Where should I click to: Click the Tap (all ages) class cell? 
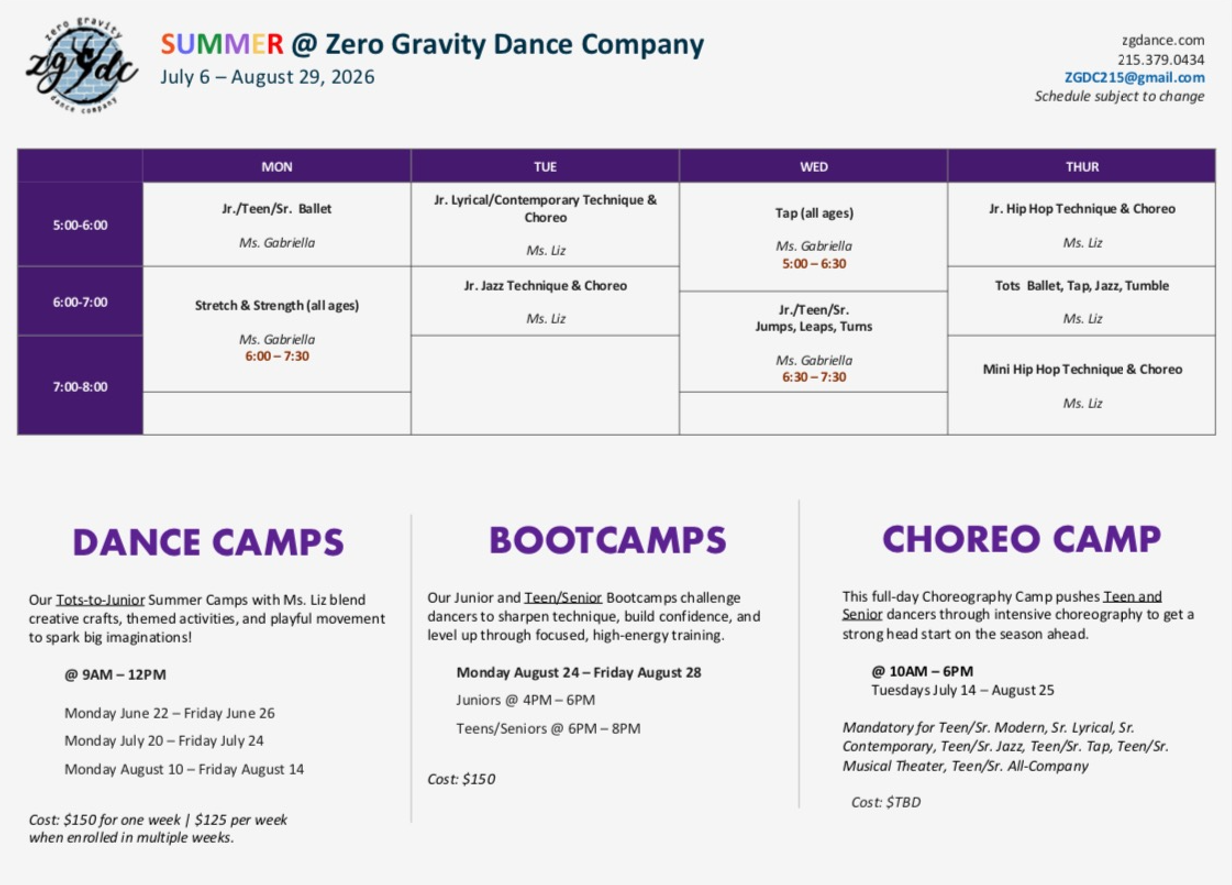[x=814, y=237]
